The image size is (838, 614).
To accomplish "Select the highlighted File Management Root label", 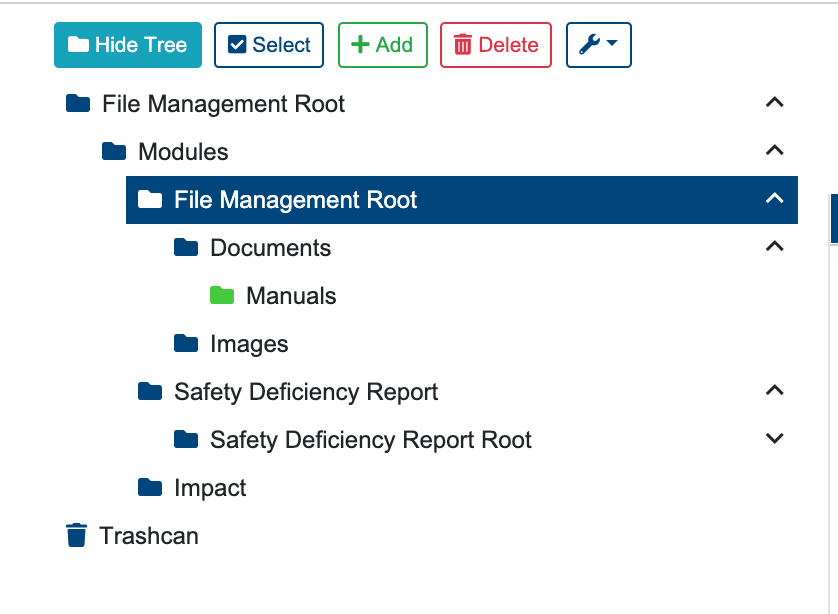I will [296, 200].
